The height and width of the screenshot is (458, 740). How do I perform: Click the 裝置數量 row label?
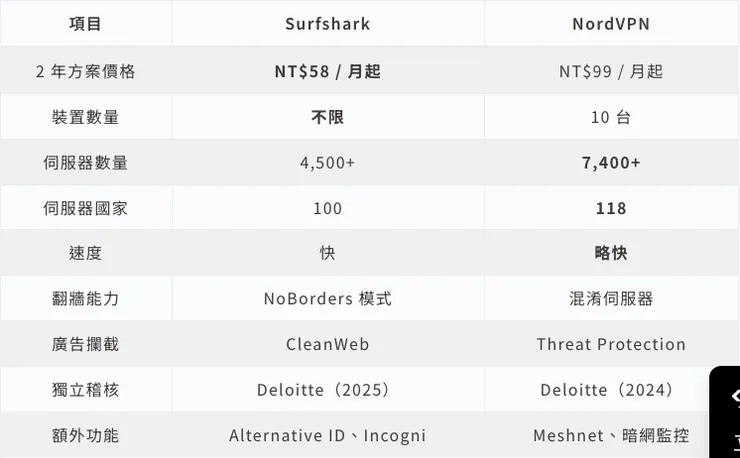(85, 117)
